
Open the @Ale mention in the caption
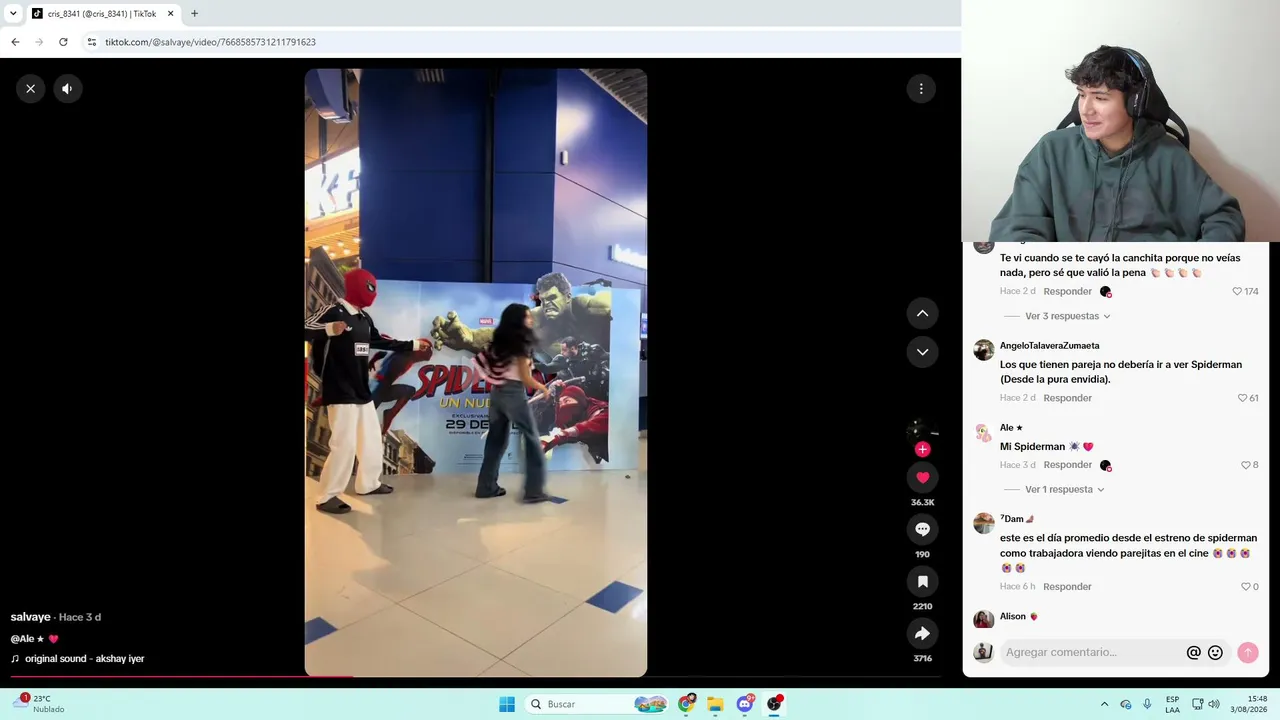pyautogui.click(x=27, y=639)
